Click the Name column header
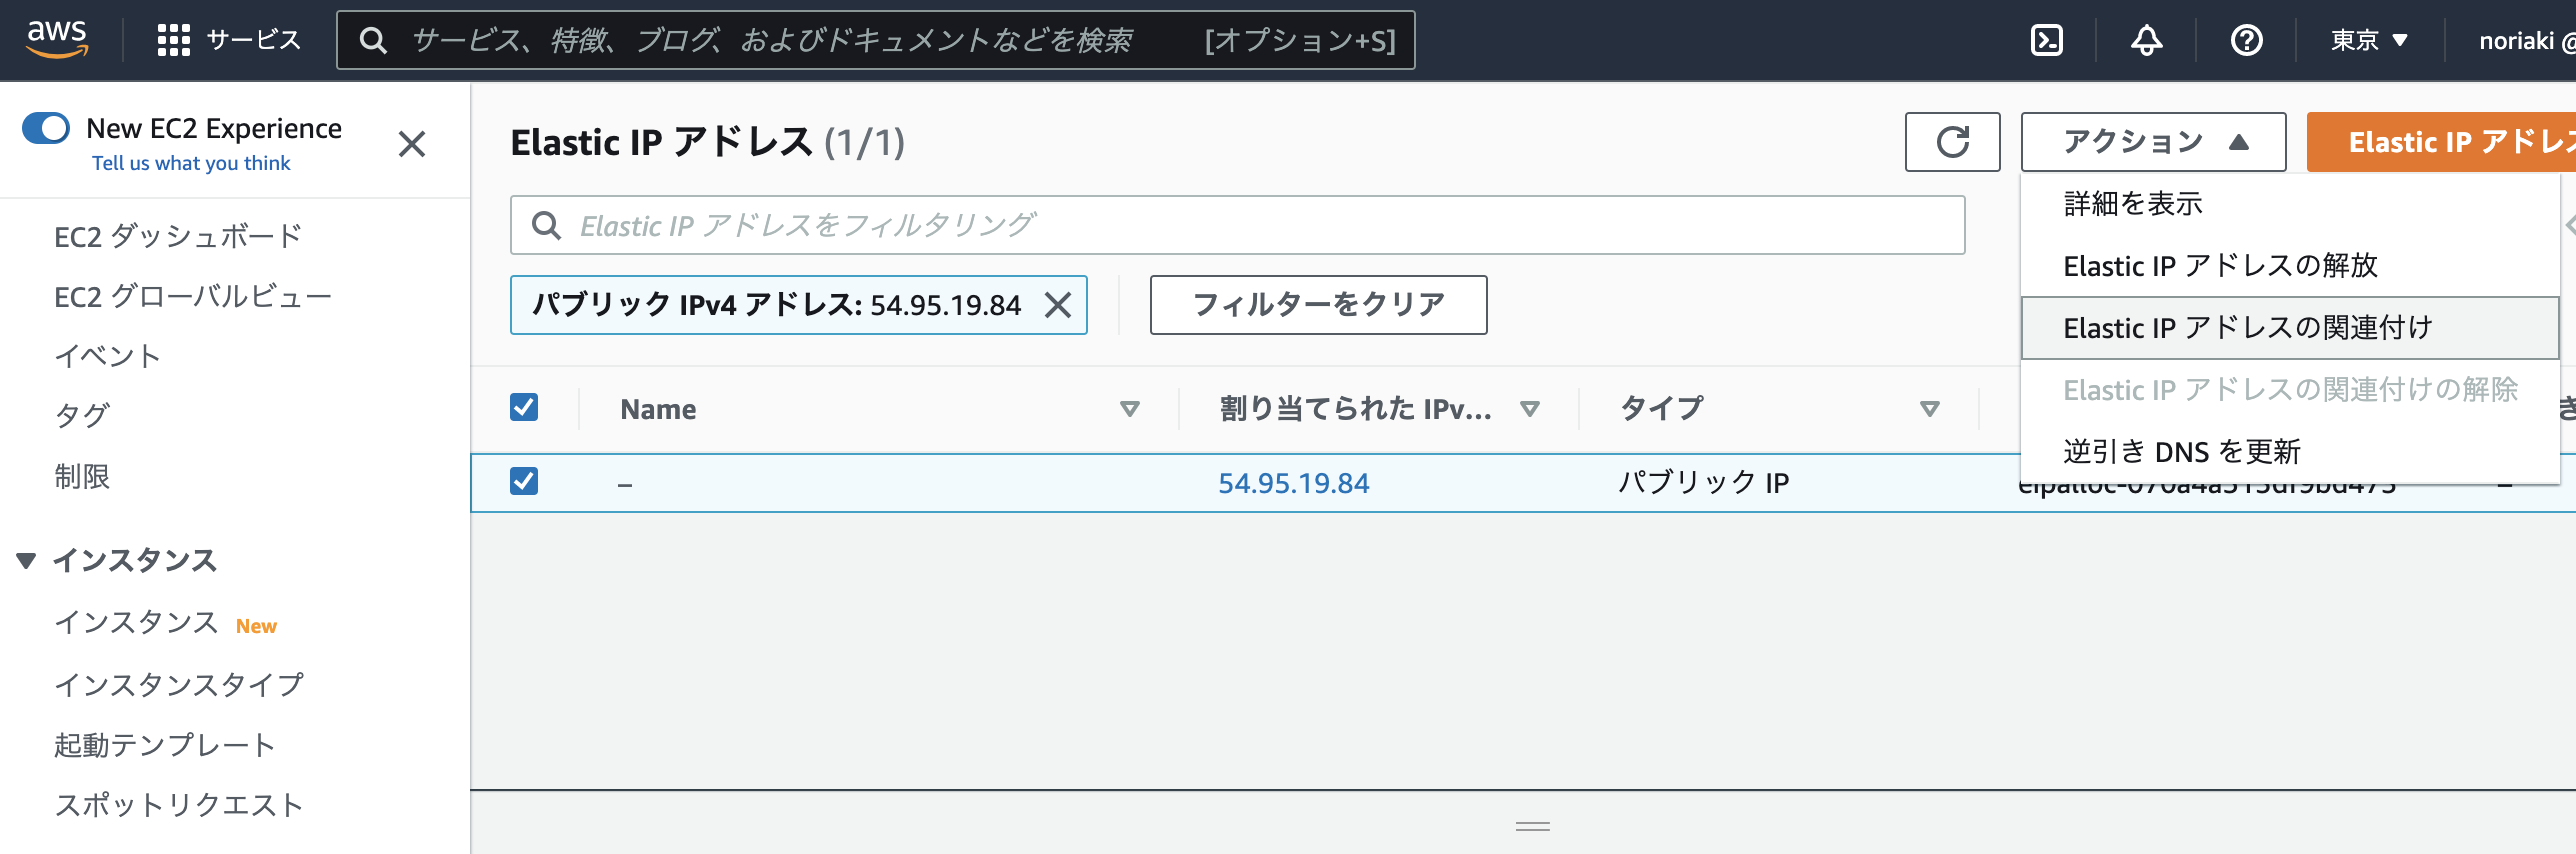 [x=658, y=409]
